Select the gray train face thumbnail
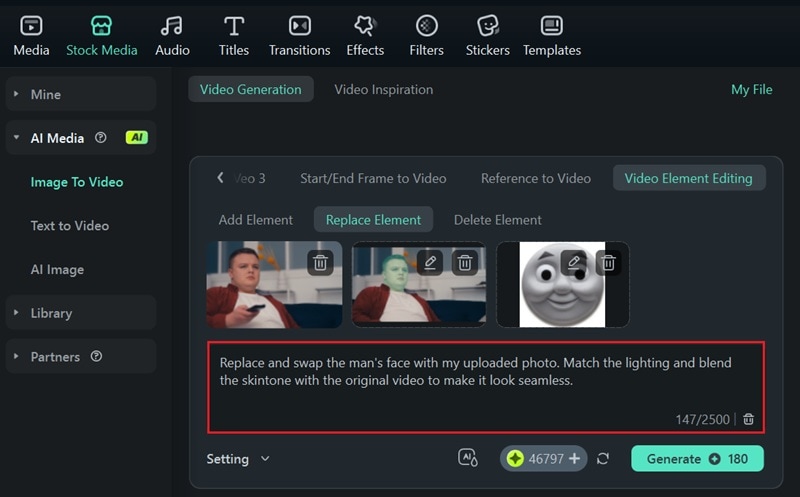Screen dimensions: 800x497 [562, 284]
